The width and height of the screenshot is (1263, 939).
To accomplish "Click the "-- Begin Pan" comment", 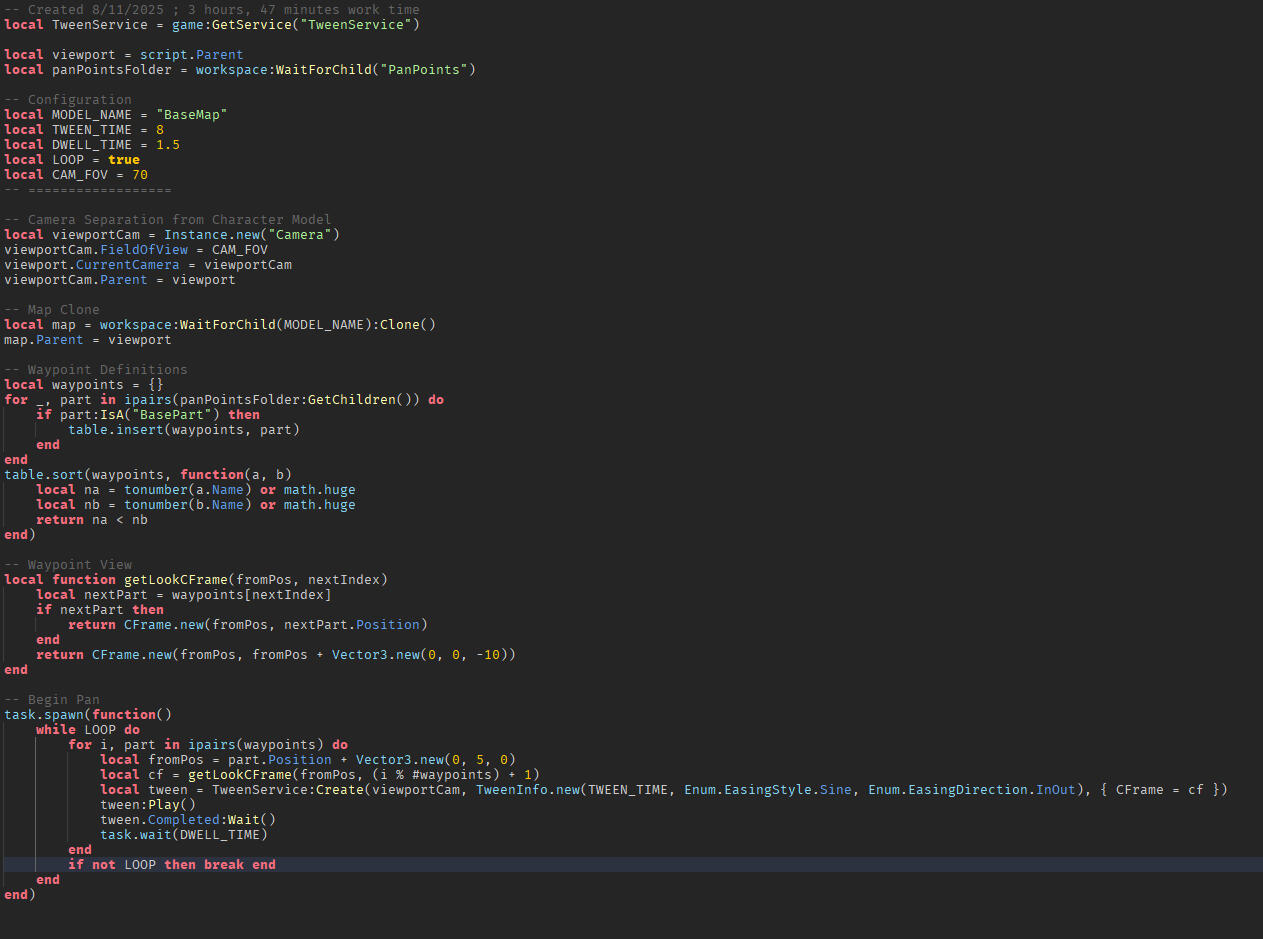I will [x=52, y=699].
